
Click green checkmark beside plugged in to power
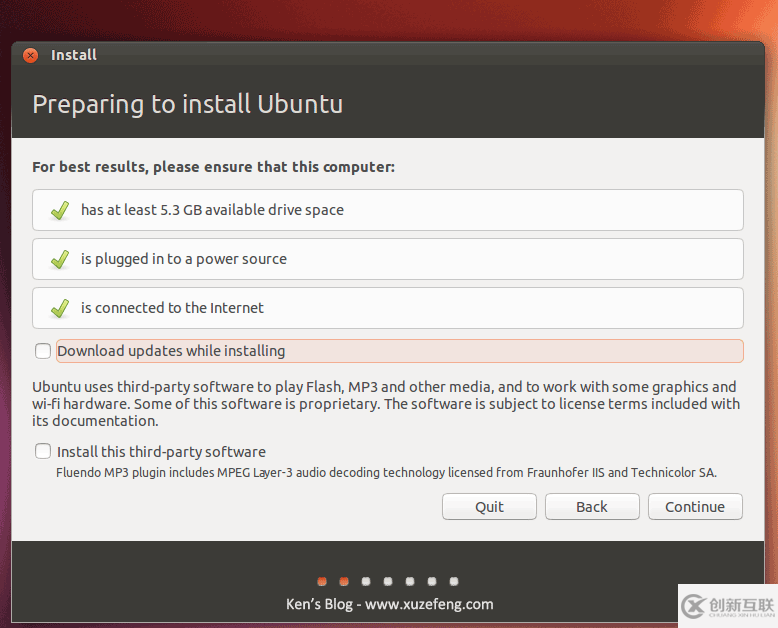(60, 259)
